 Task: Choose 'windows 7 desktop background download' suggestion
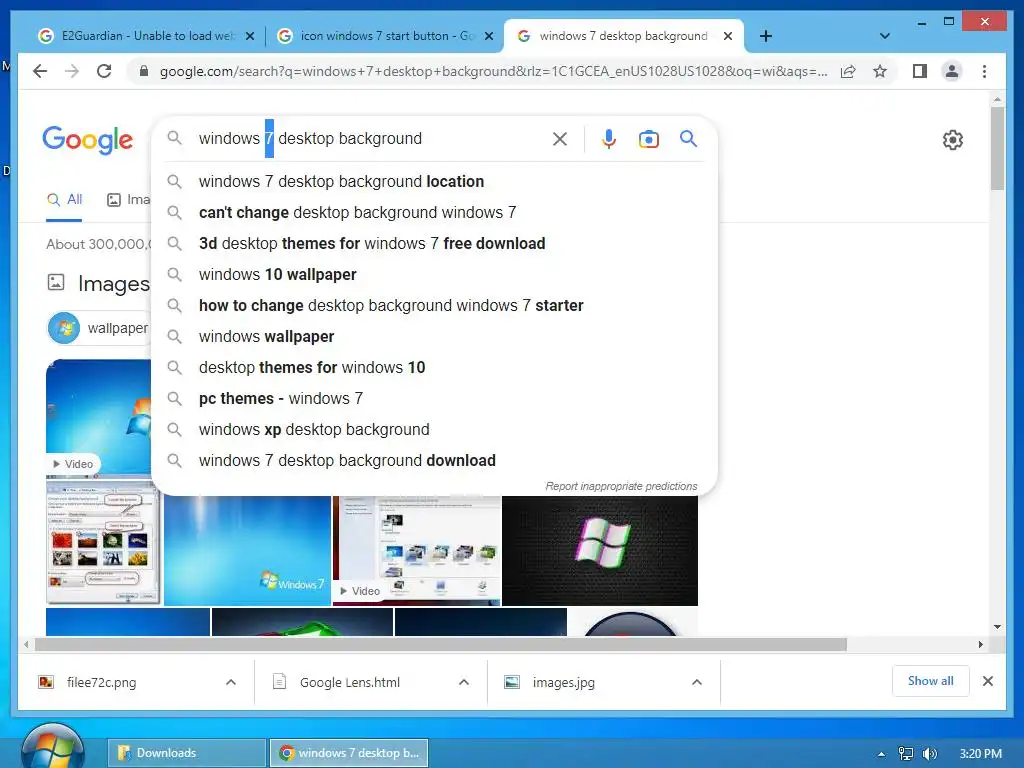coord(434,460)
